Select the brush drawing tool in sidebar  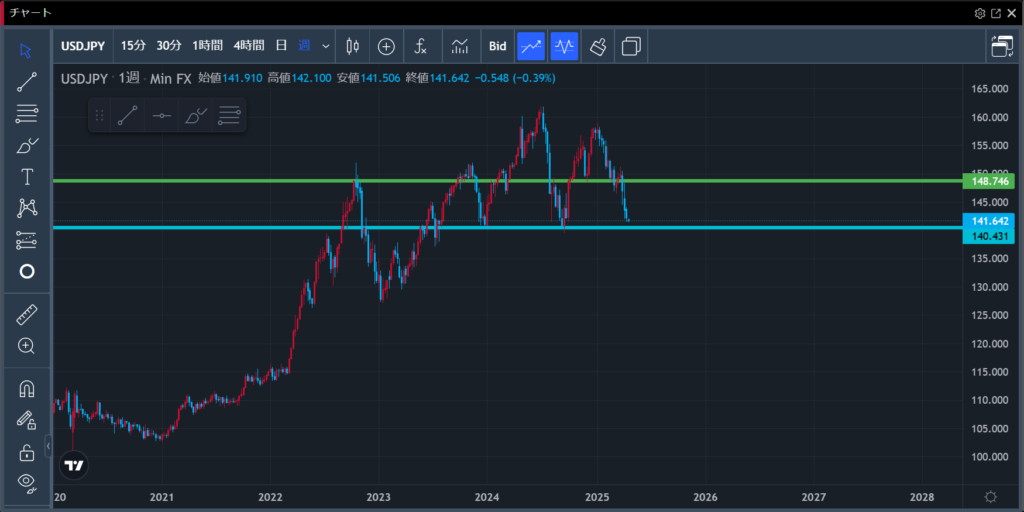tap(27, 145)
